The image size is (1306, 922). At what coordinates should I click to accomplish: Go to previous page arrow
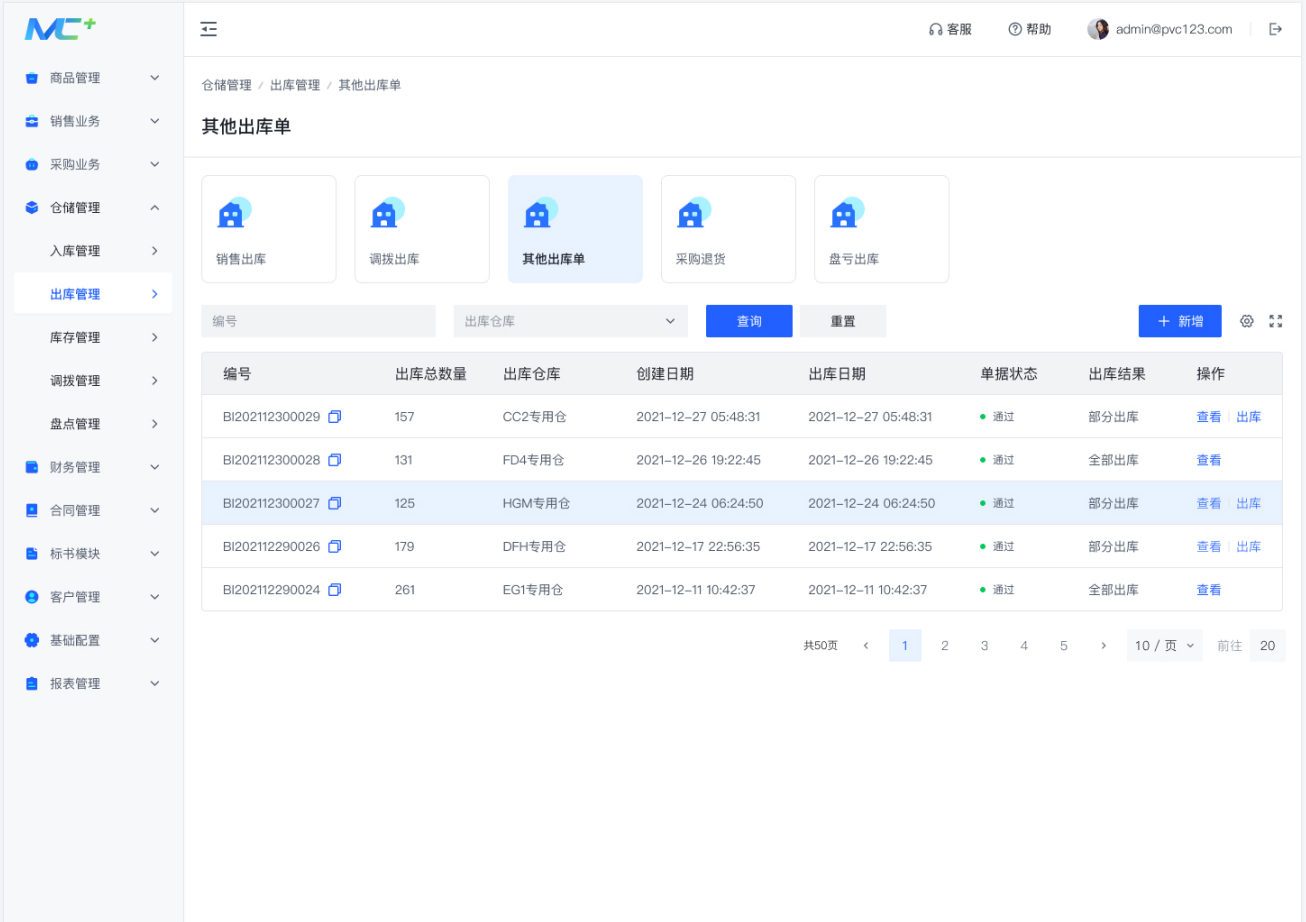point(865,646)
